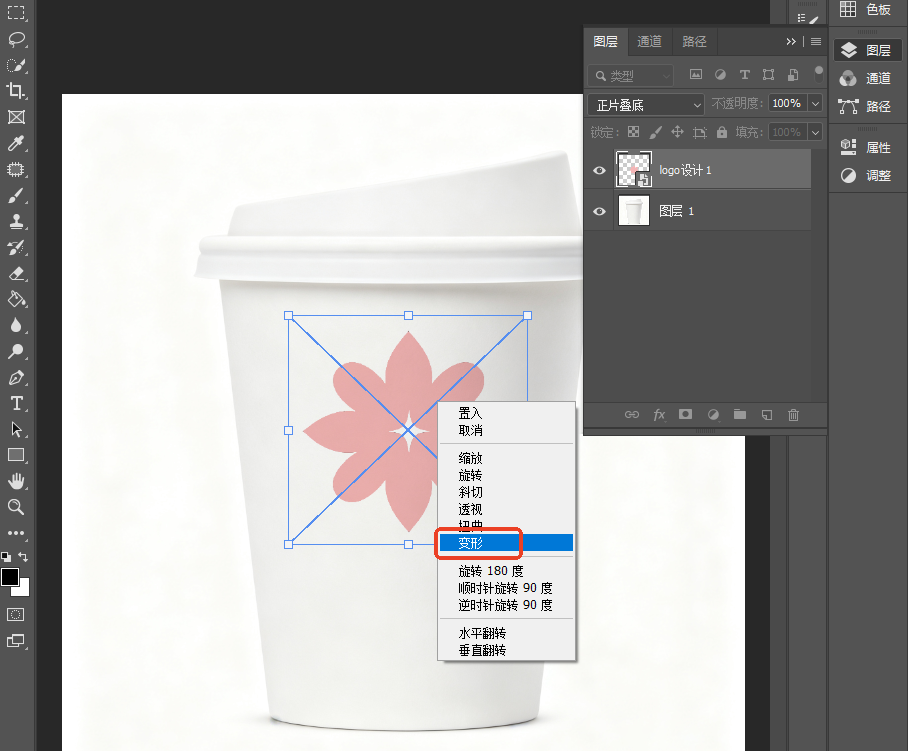Select the Rectangular Marquee tool
This screenshot has width=908, height=751.
coord(16,13)
